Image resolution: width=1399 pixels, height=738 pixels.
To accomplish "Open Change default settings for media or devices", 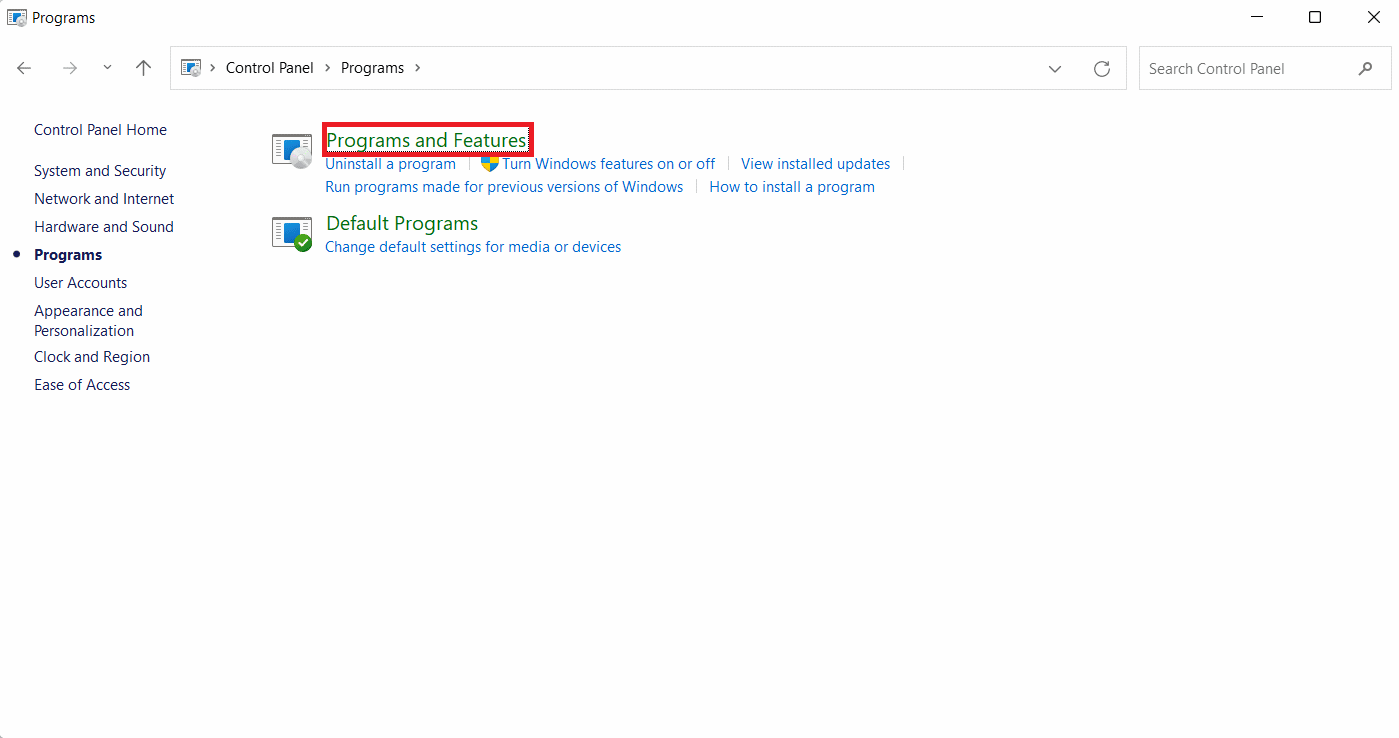I will pos(473,247).
